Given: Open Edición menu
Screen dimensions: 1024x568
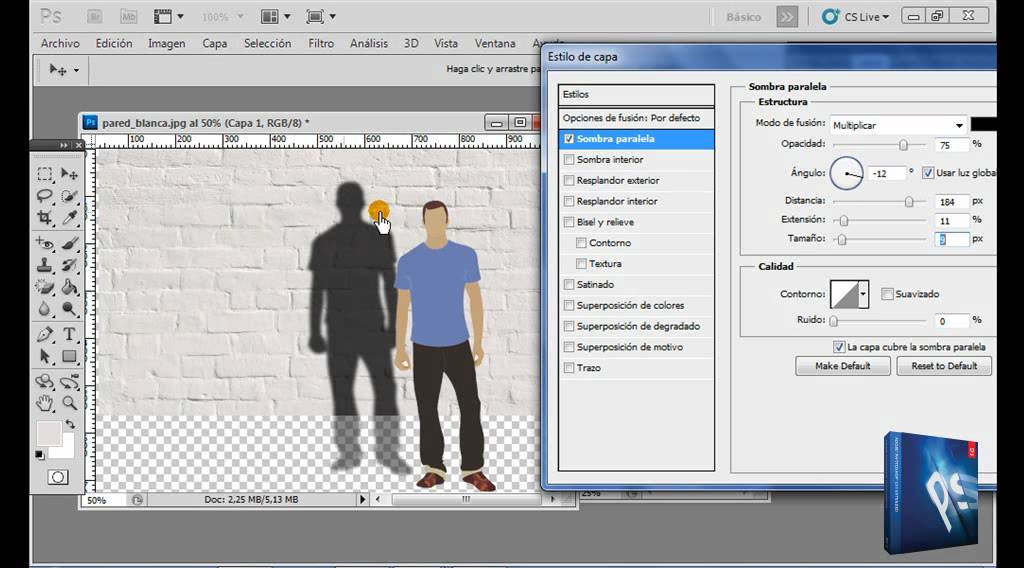Looking at the screenshot, I should pyautogui.click(x=114, y=43).
